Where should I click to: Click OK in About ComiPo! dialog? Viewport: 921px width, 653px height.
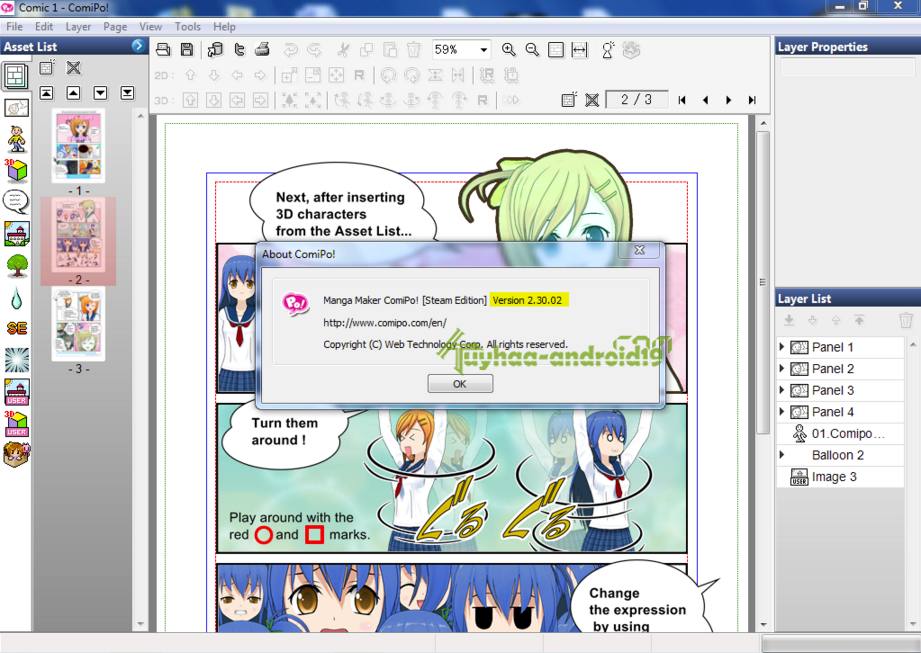click(460, 383)
